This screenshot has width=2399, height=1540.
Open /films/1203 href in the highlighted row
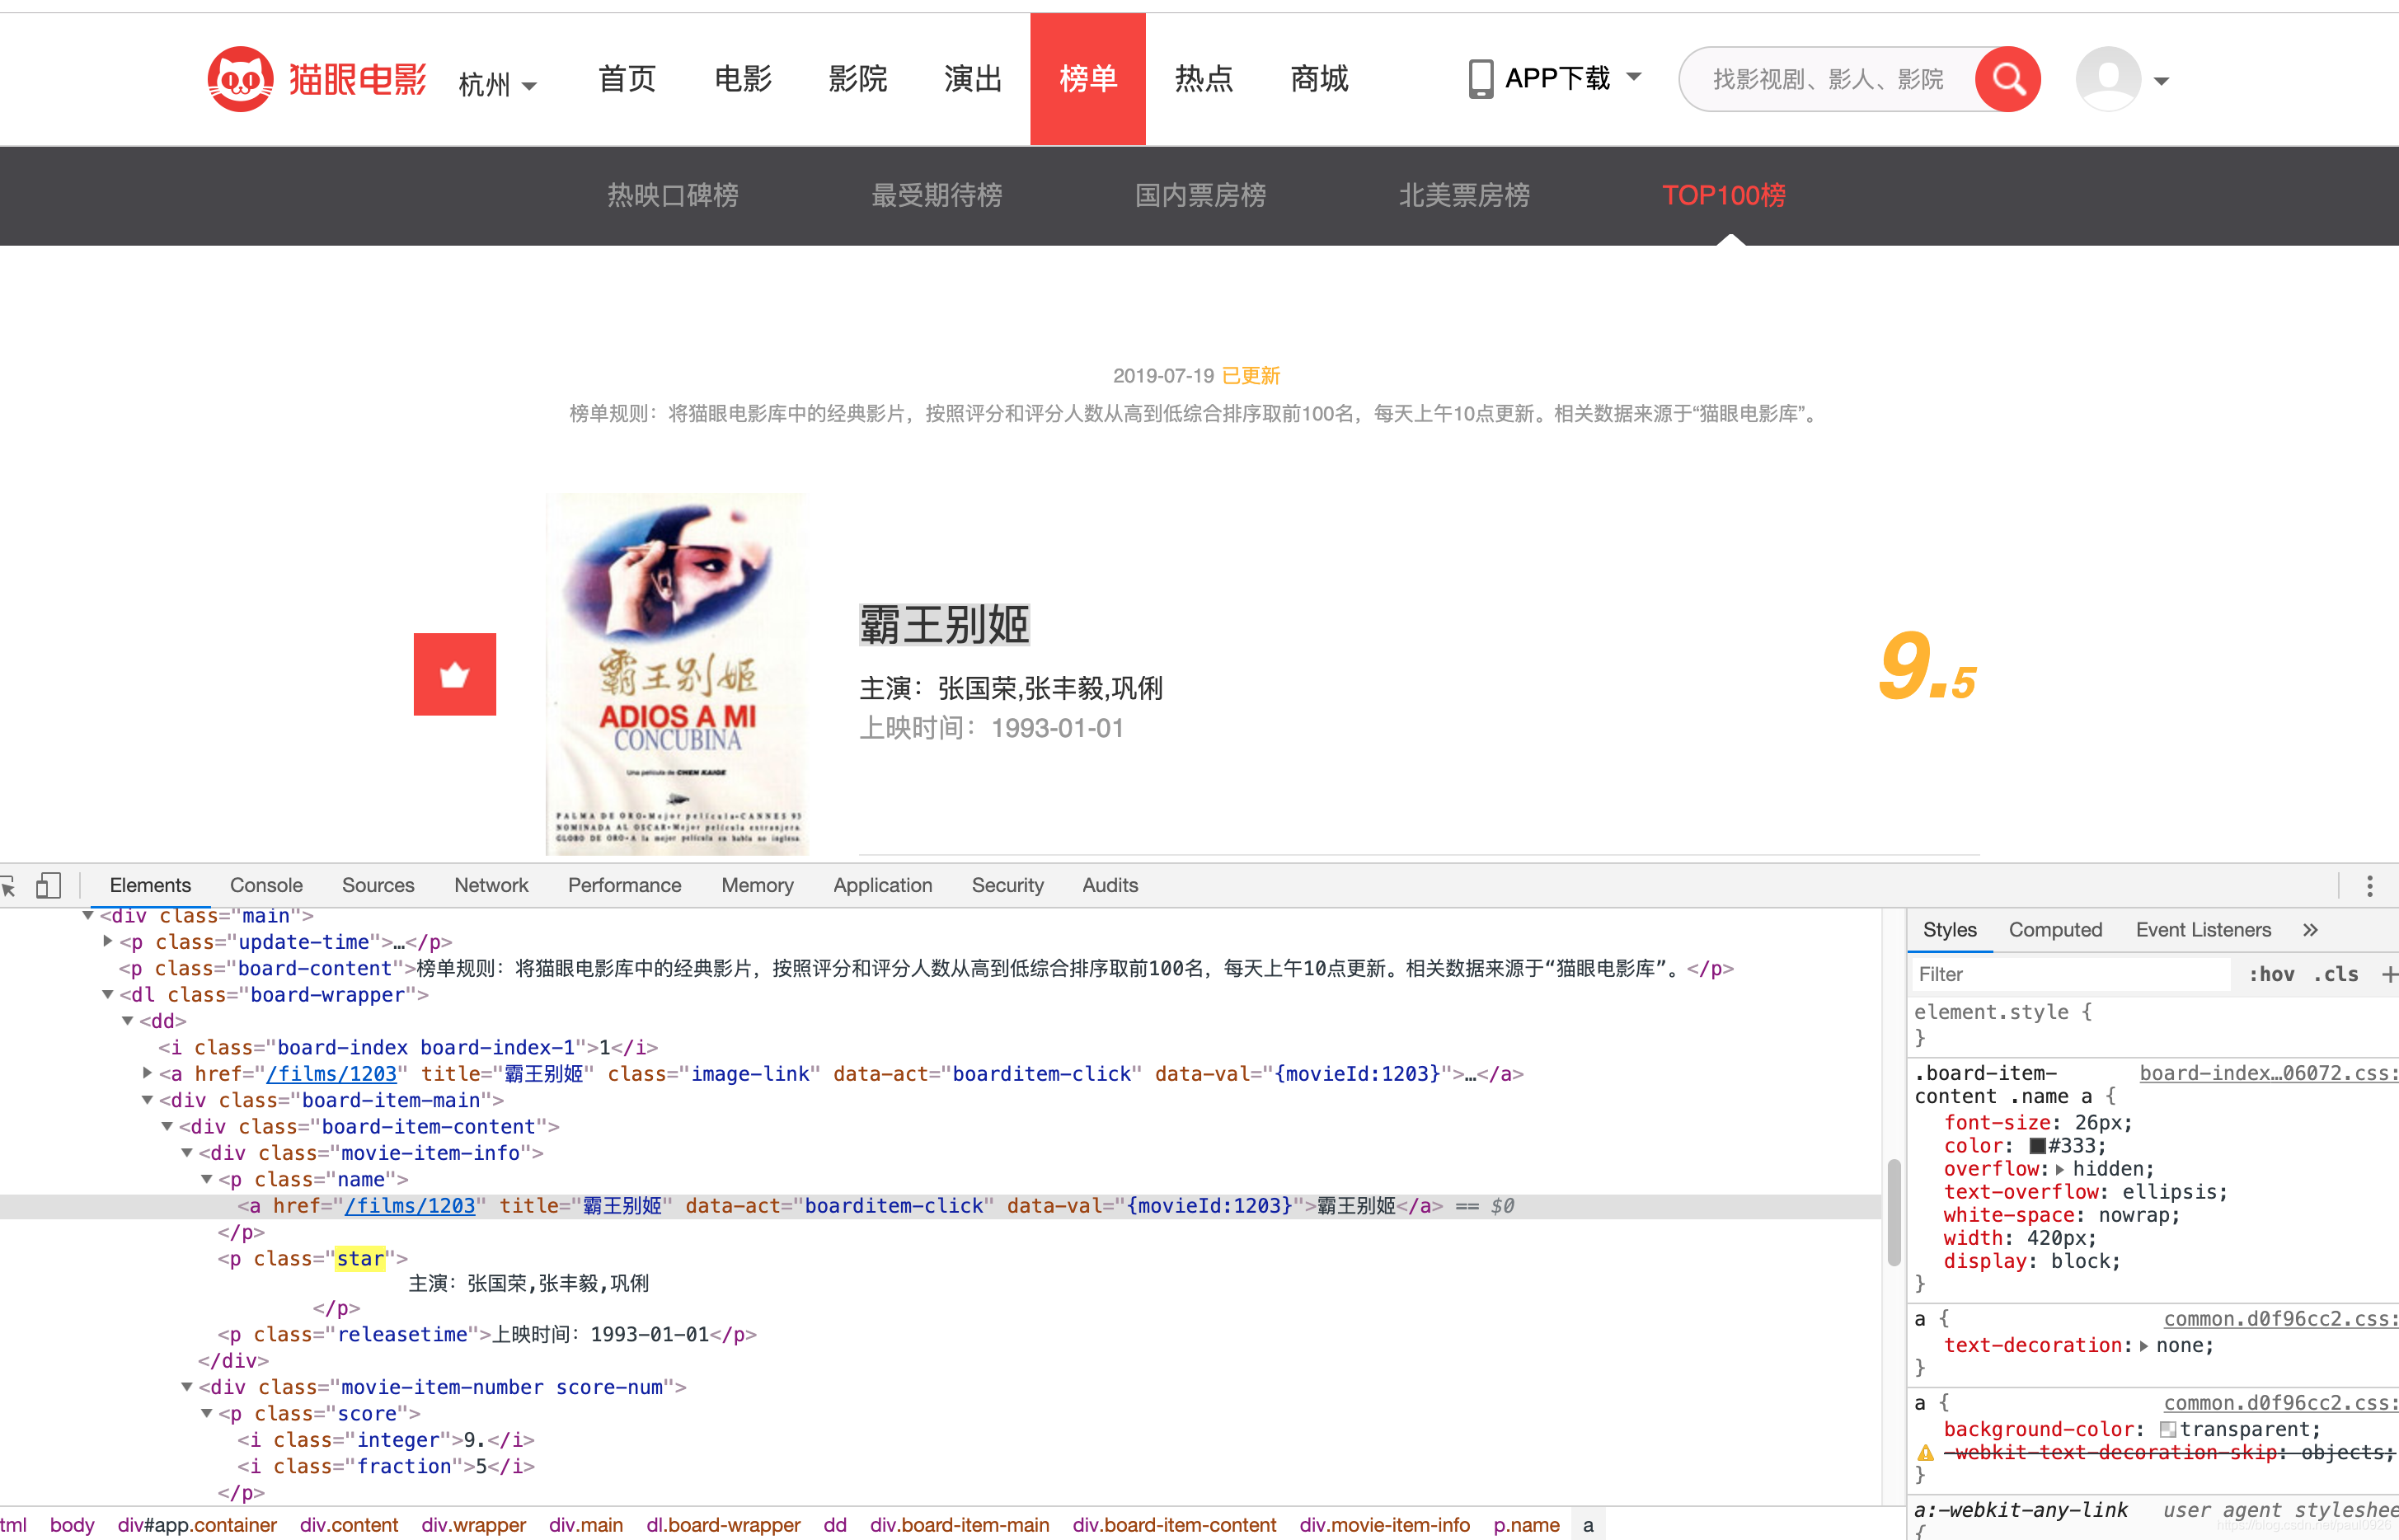coord(410,1206)
